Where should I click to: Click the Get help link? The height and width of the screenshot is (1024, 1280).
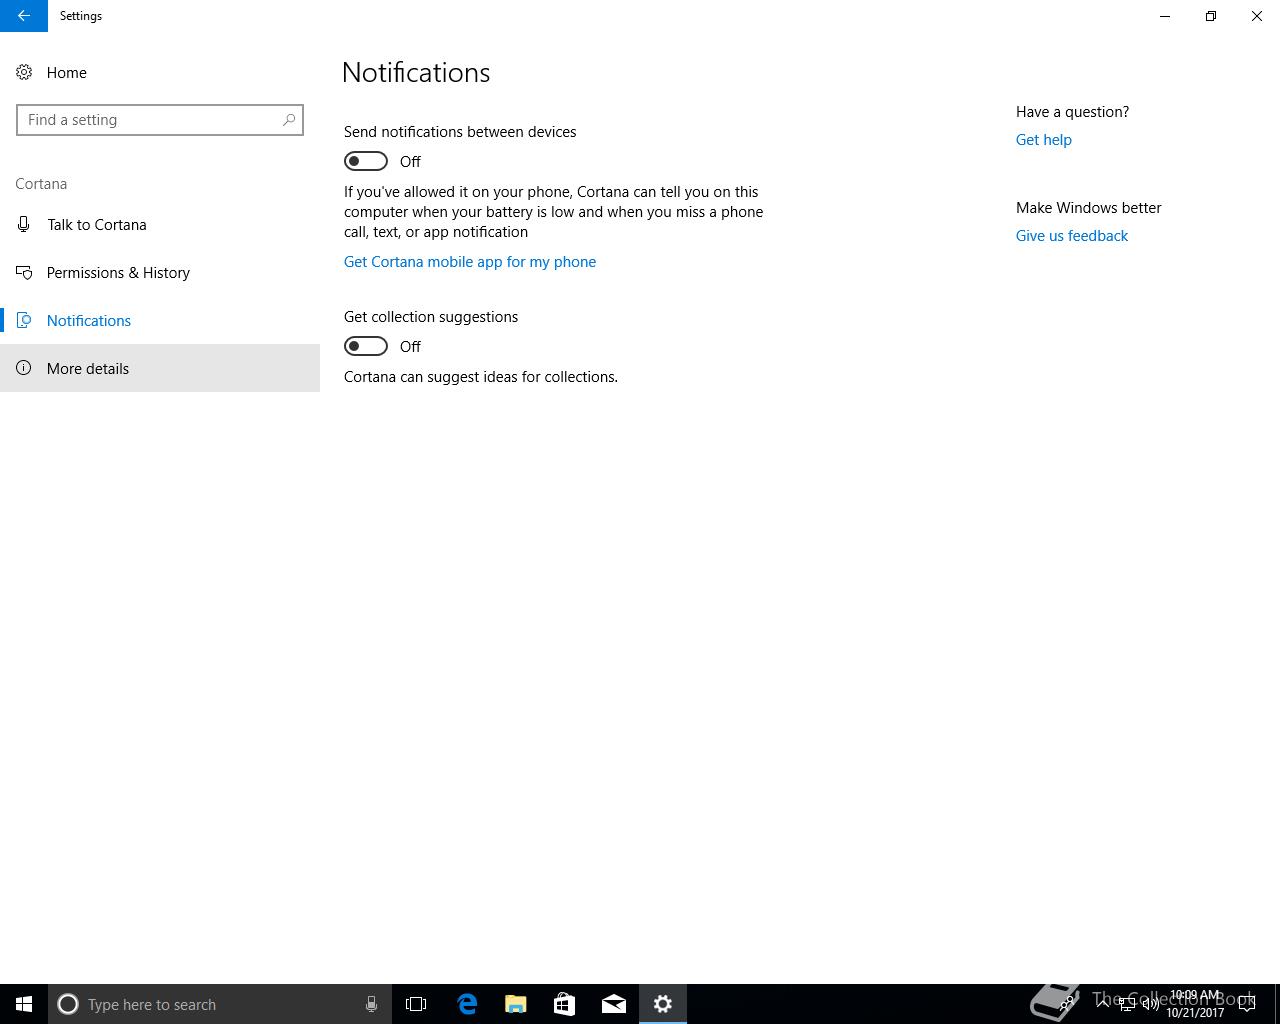(x=1044, y=140)
